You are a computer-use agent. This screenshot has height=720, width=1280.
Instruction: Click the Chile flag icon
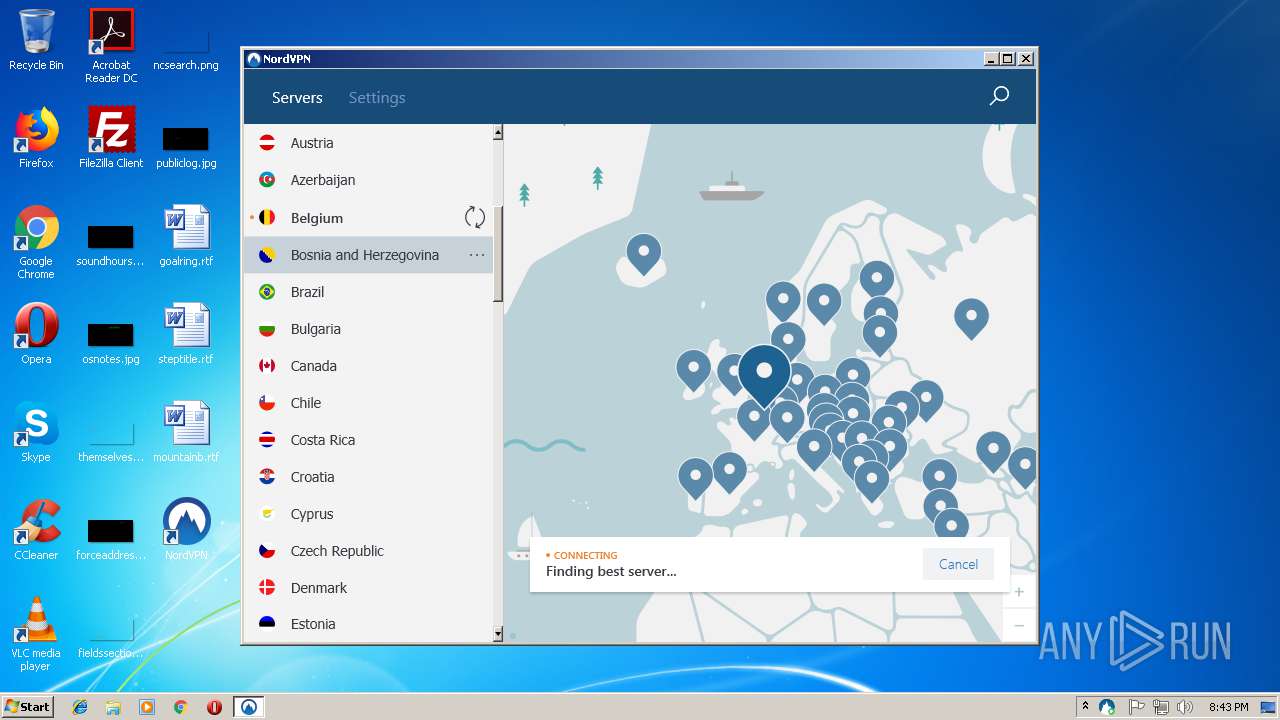[x=267, y=403]
